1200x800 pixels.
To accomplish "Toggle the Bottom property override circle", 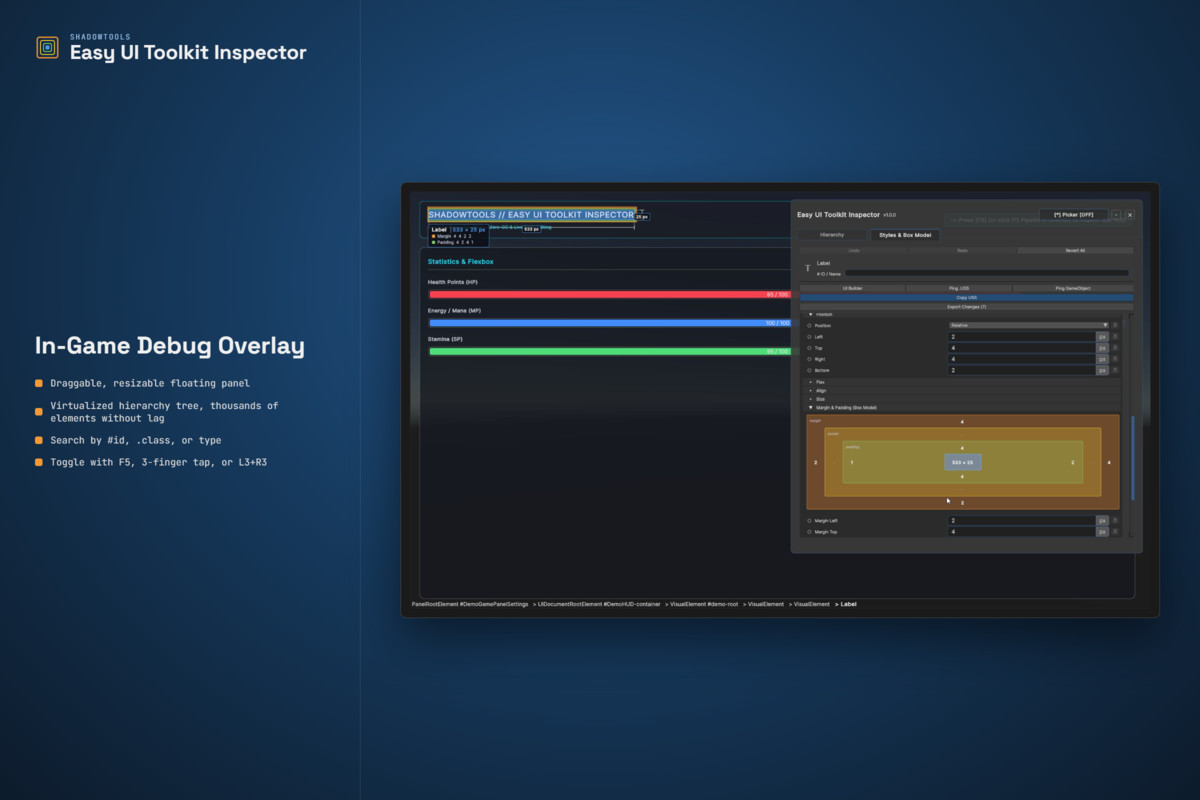I will point(809,370).
